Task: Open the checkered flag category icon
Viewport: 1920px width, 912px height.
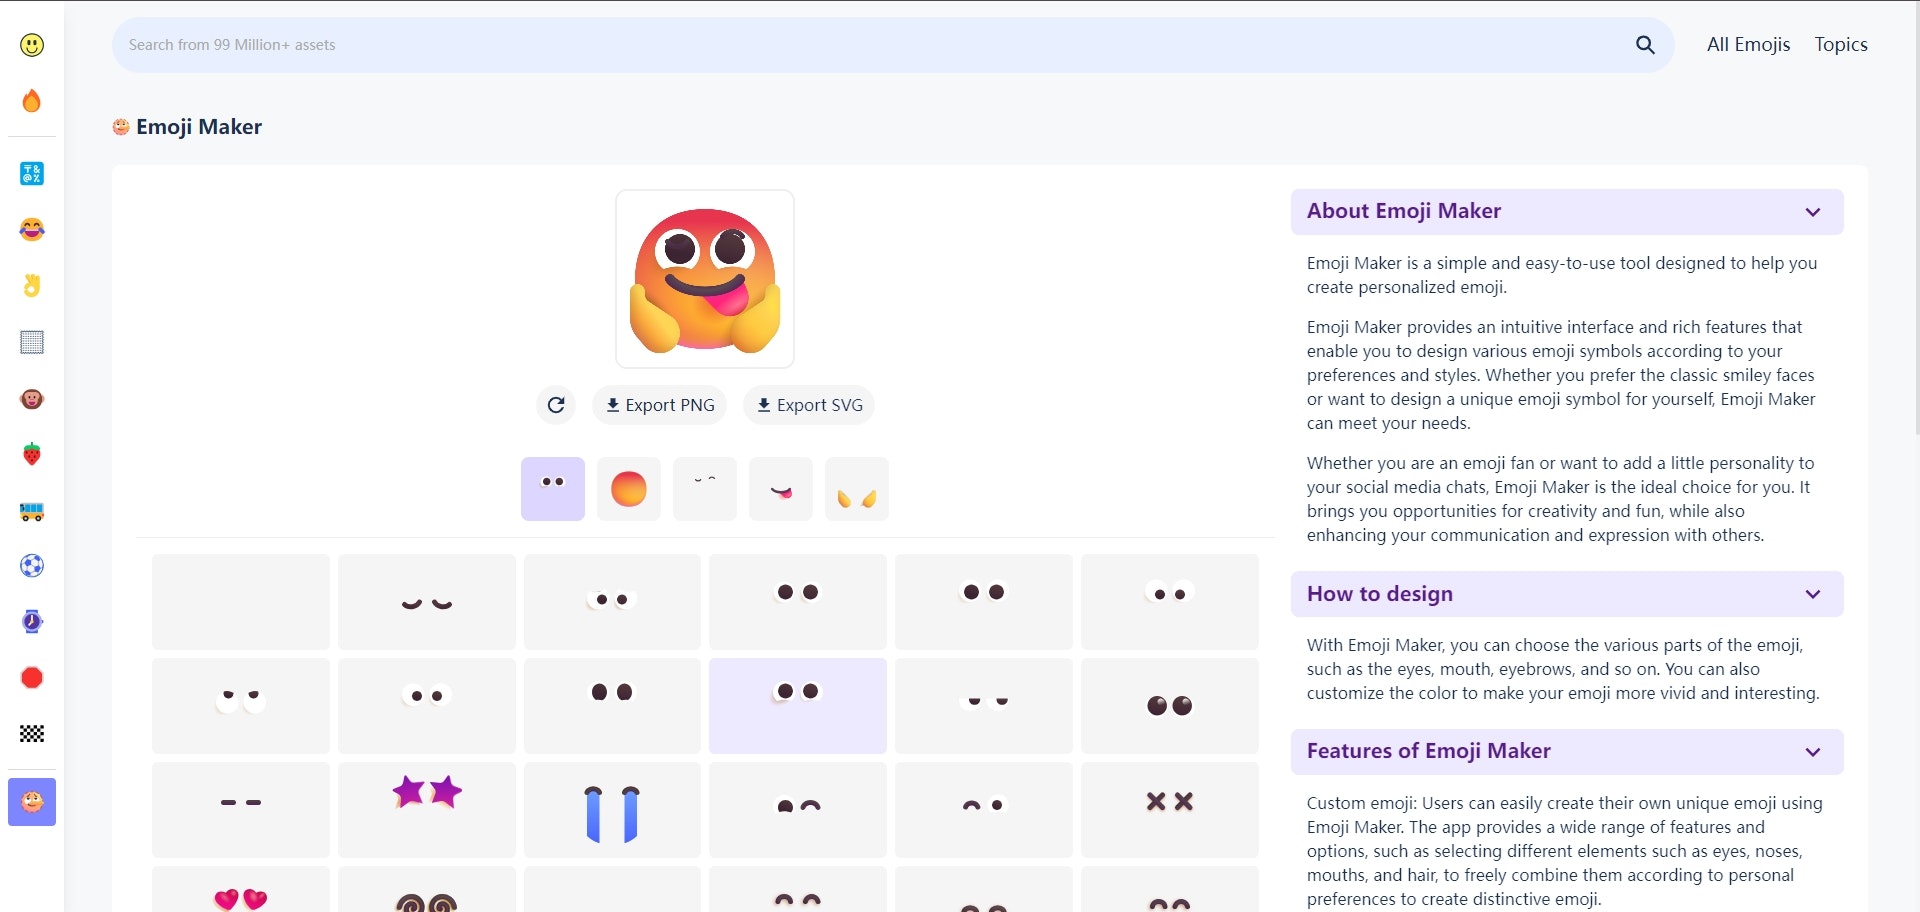Action: pos(32,734)
